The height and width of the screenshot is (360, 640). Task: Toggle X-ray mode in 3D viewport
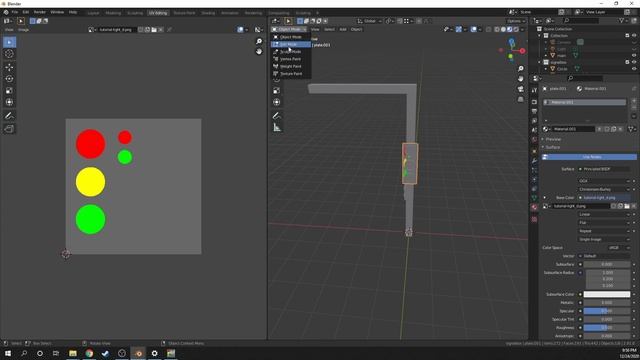click(x=489, y=29)
